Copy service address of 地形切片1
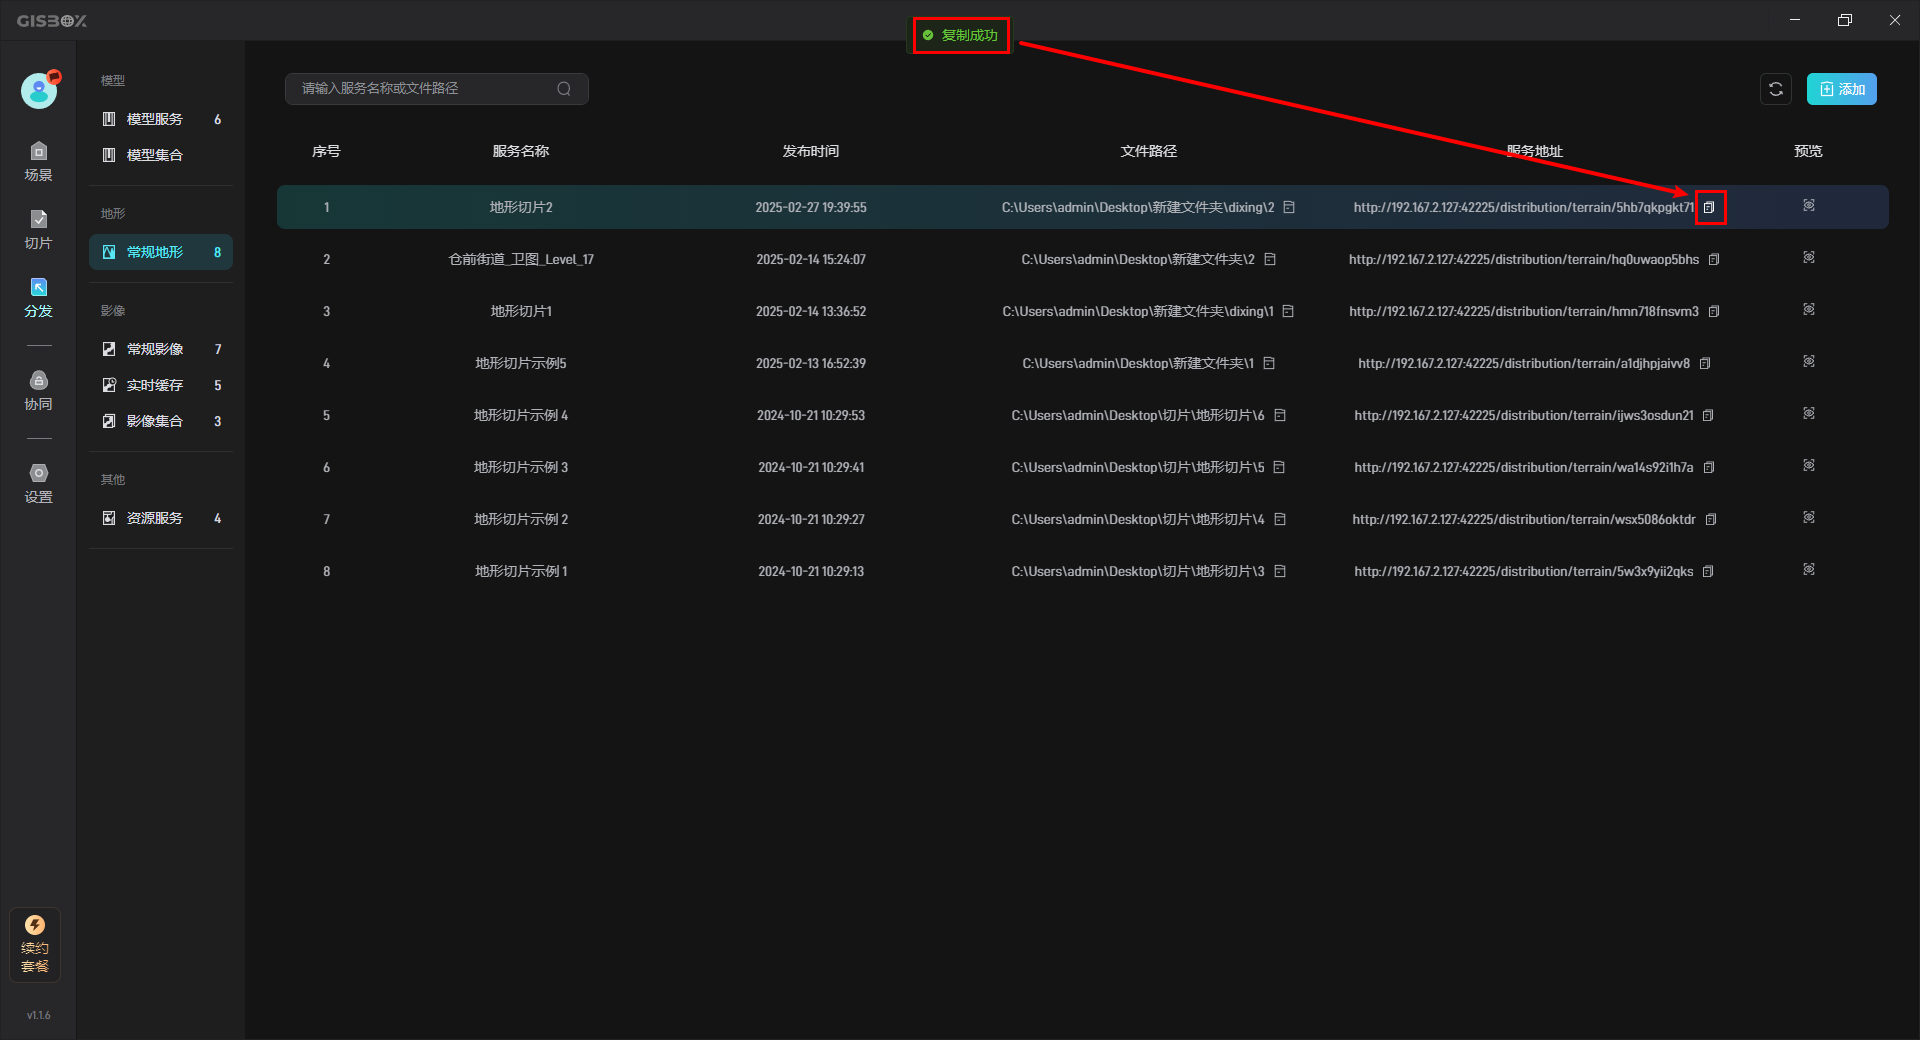 tap(1714, 311)
